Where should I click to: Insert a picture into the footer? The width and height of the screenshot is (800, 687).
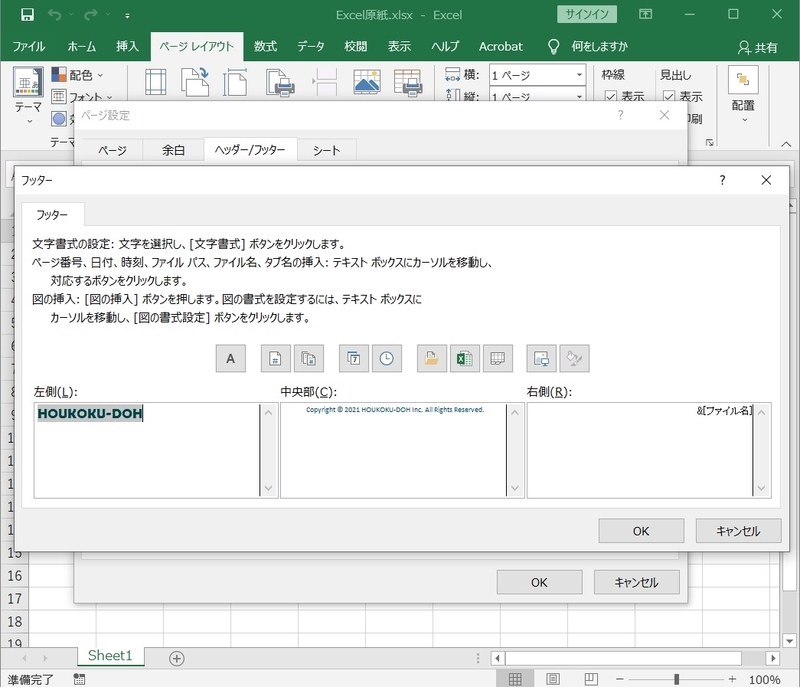(540, 357)
